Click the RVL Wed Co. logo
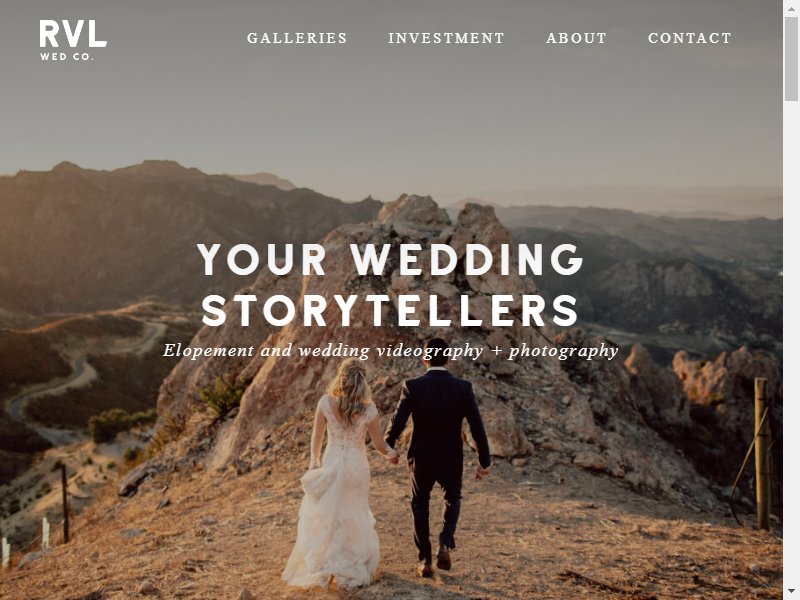 [73, 40]
